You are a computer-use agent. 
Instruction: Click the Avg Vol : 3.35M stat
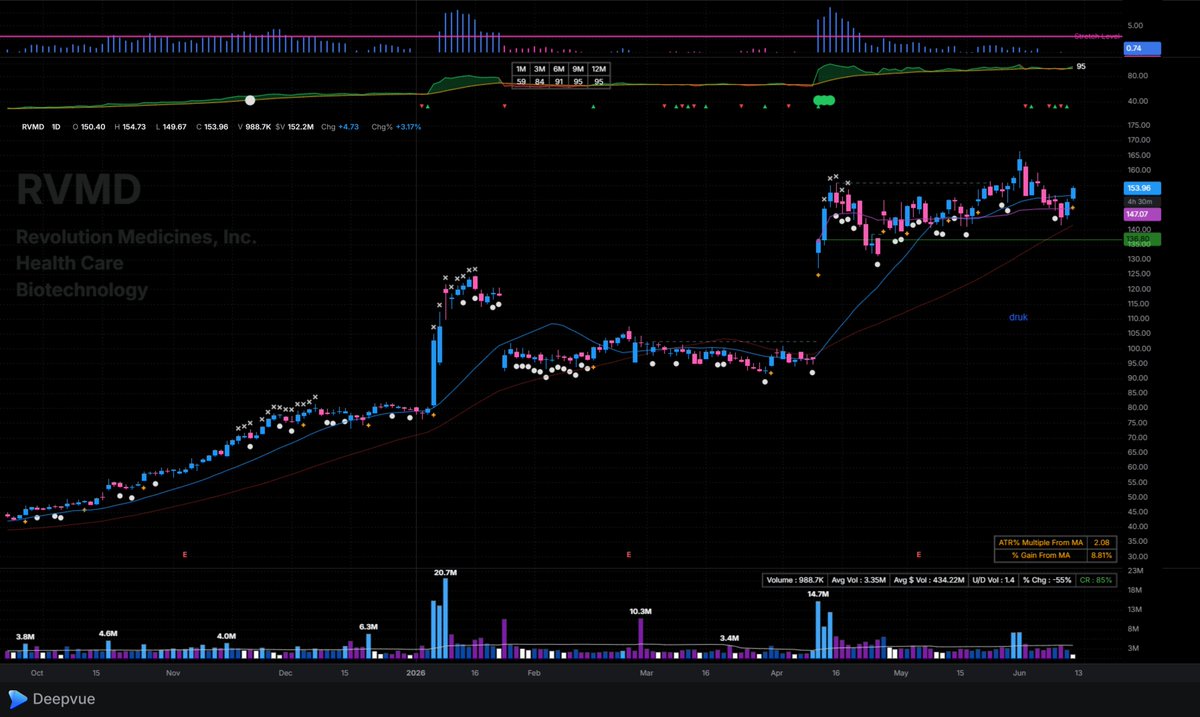click(860, 579)
